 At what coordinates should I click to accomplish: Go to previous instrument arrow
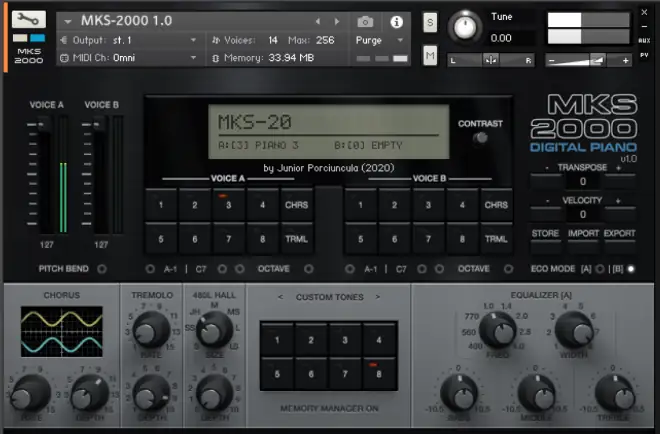(318, 21)
